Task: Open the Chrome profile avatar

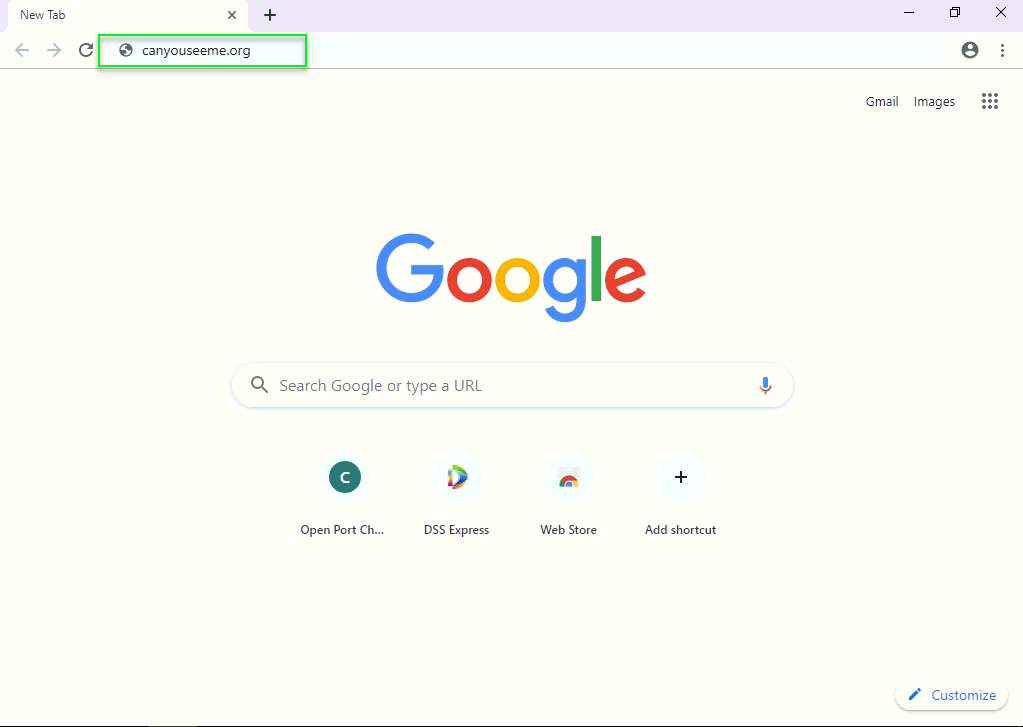Action: tap(970, 50)
